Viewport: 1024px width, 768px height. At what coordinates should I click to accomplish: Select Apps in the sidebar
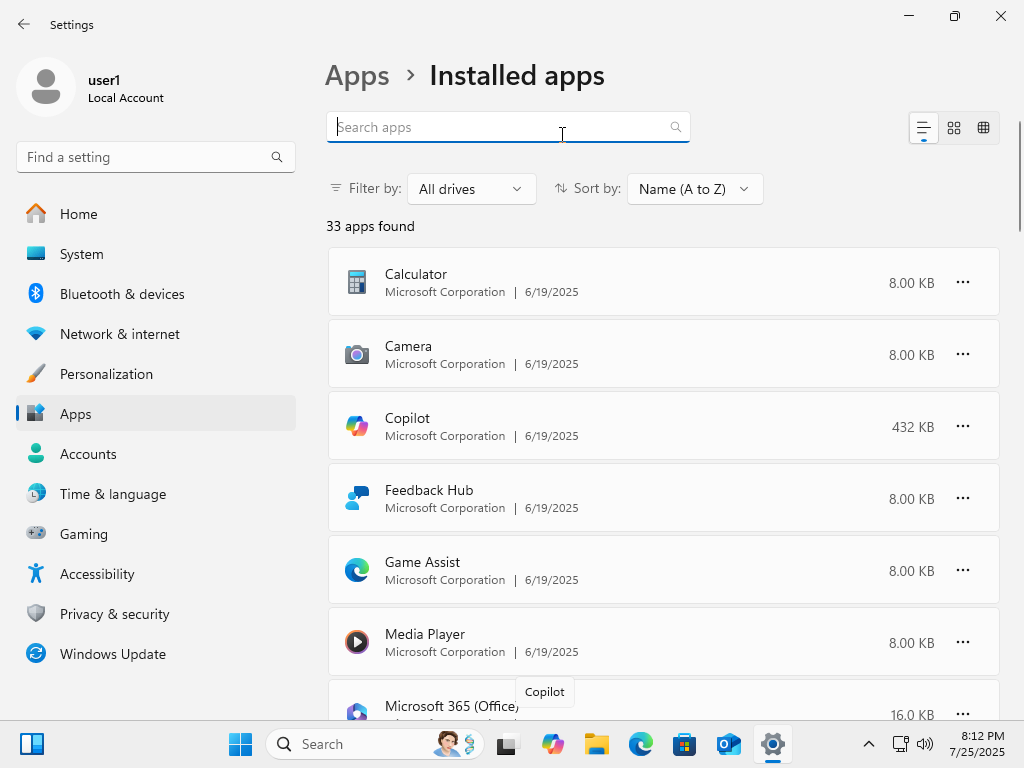(156, 414)
